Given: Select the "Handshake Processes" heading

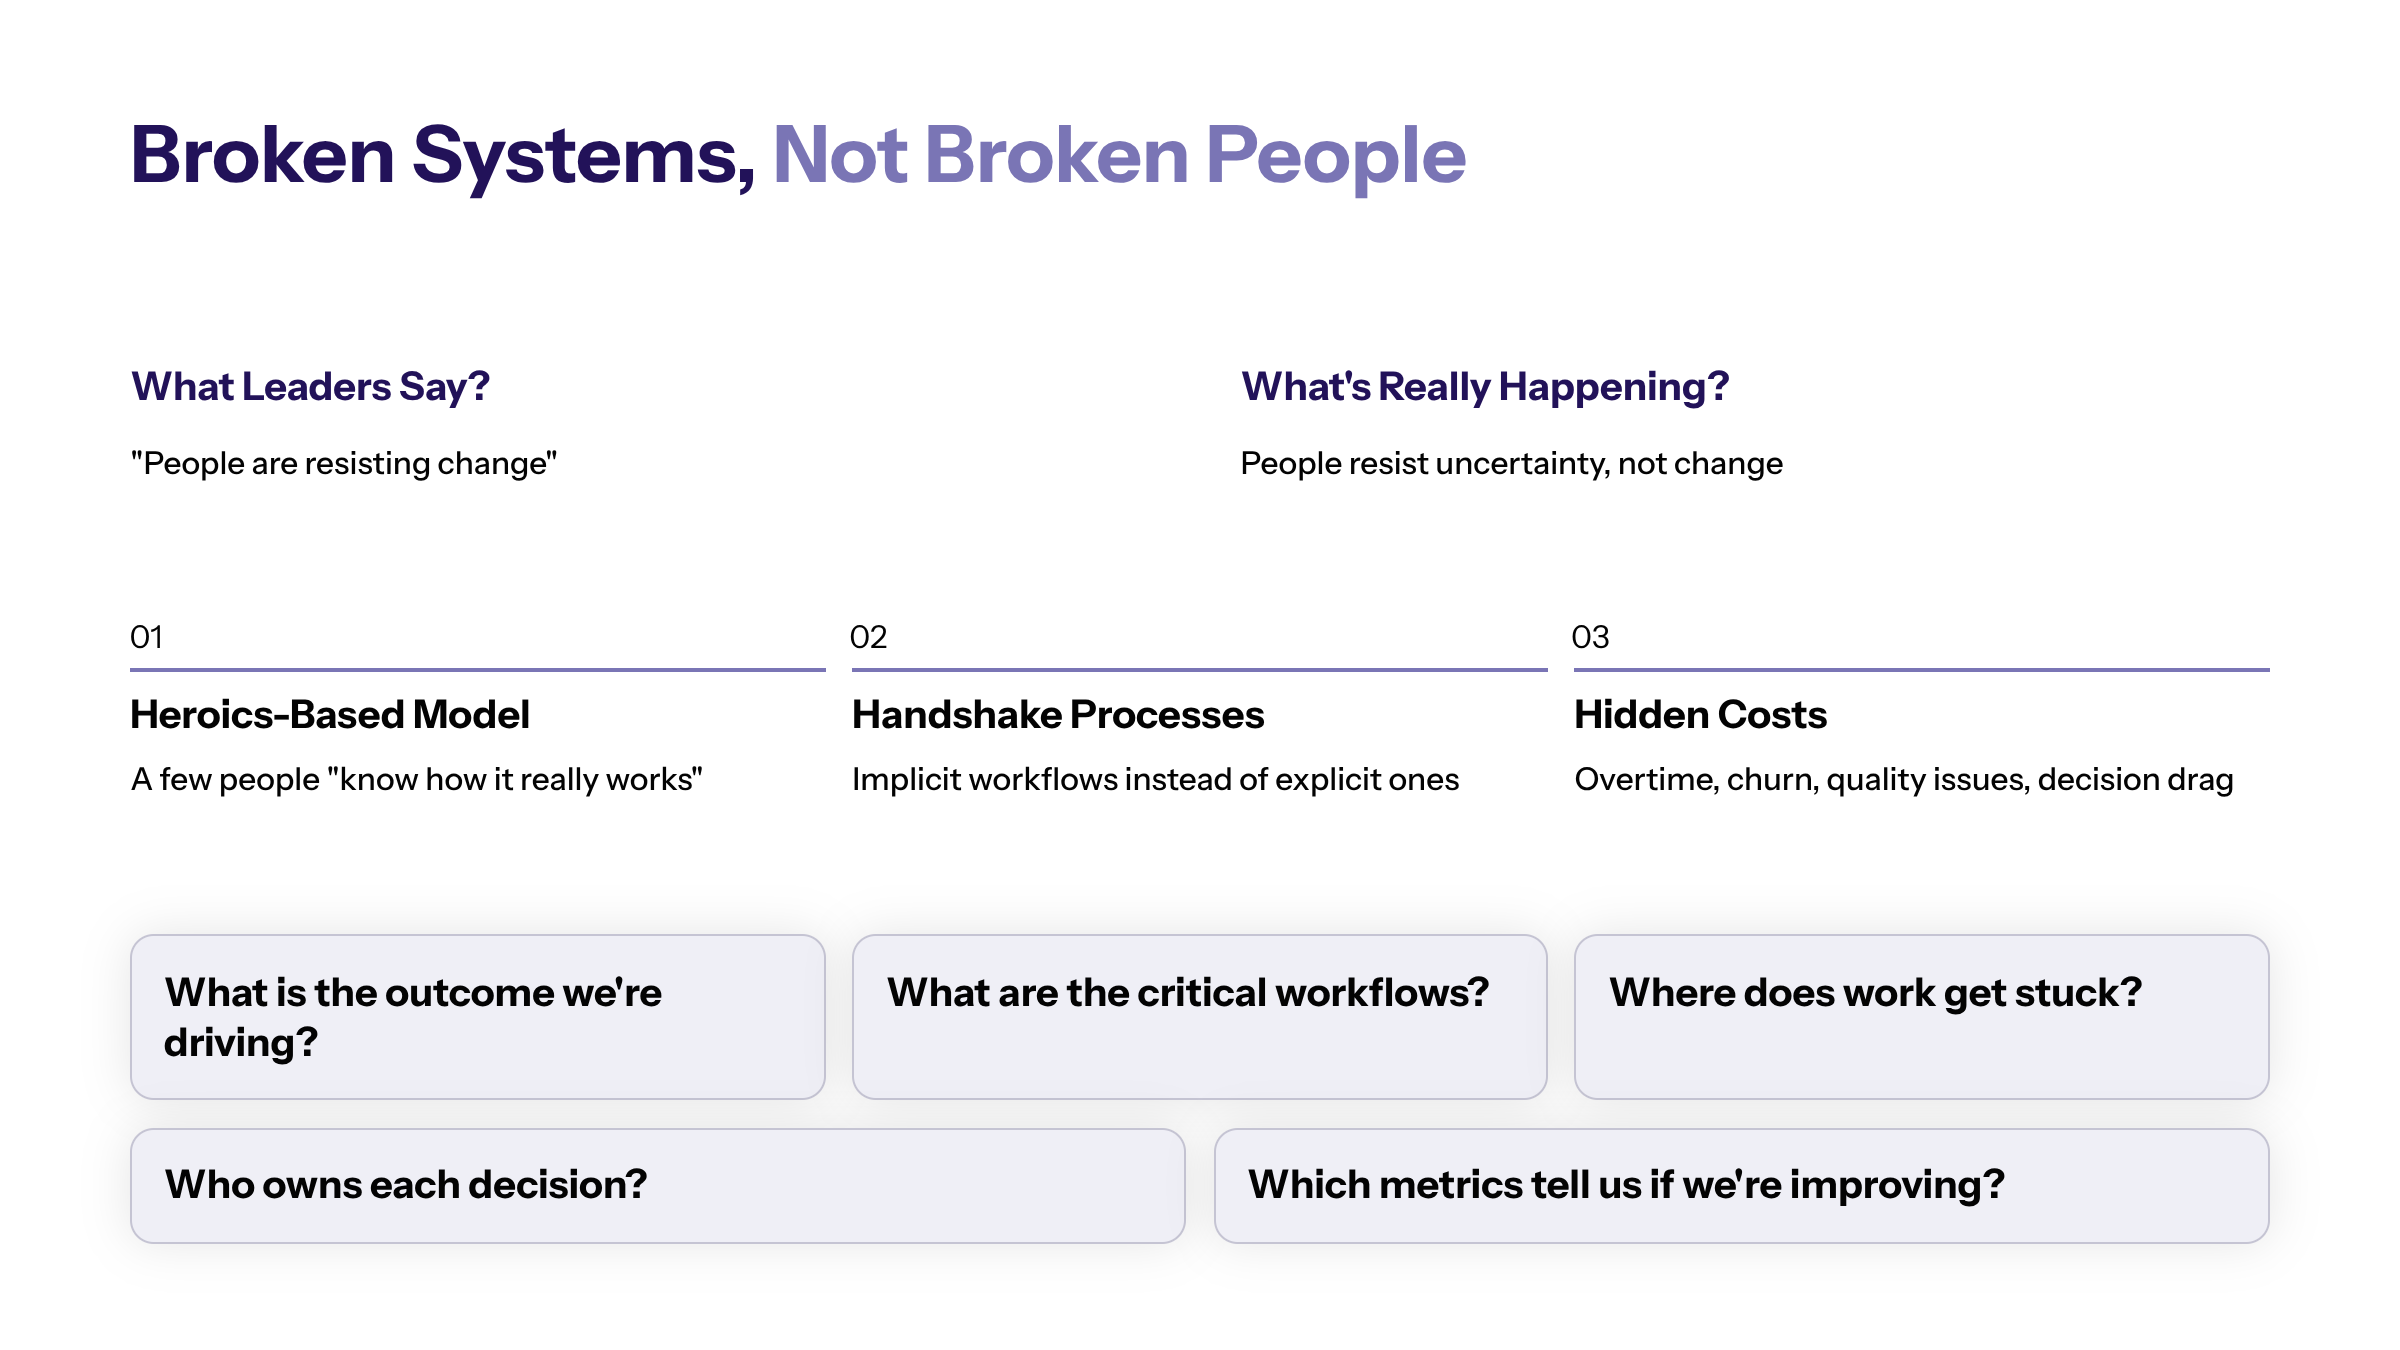Looking at the screenshot, I should 1057,715.
